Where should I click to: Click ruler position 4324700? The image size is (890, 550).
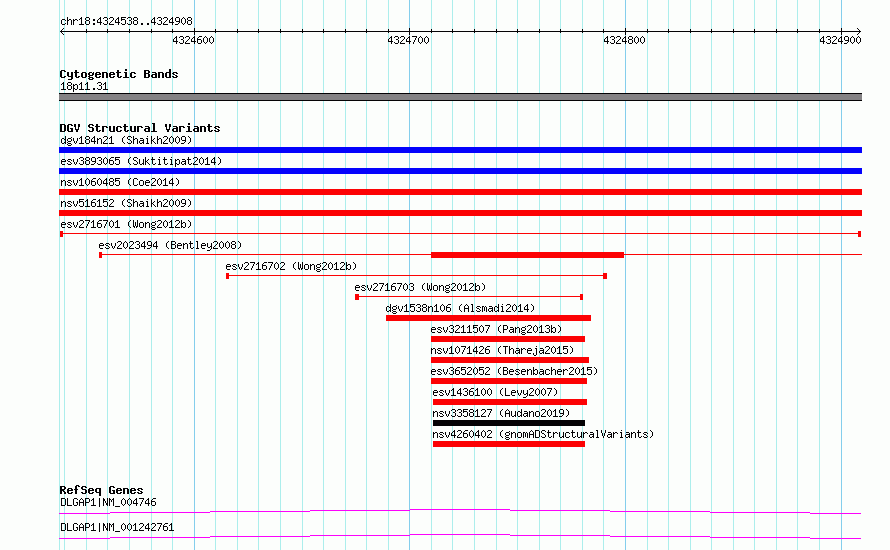click(x=409, y=40)
